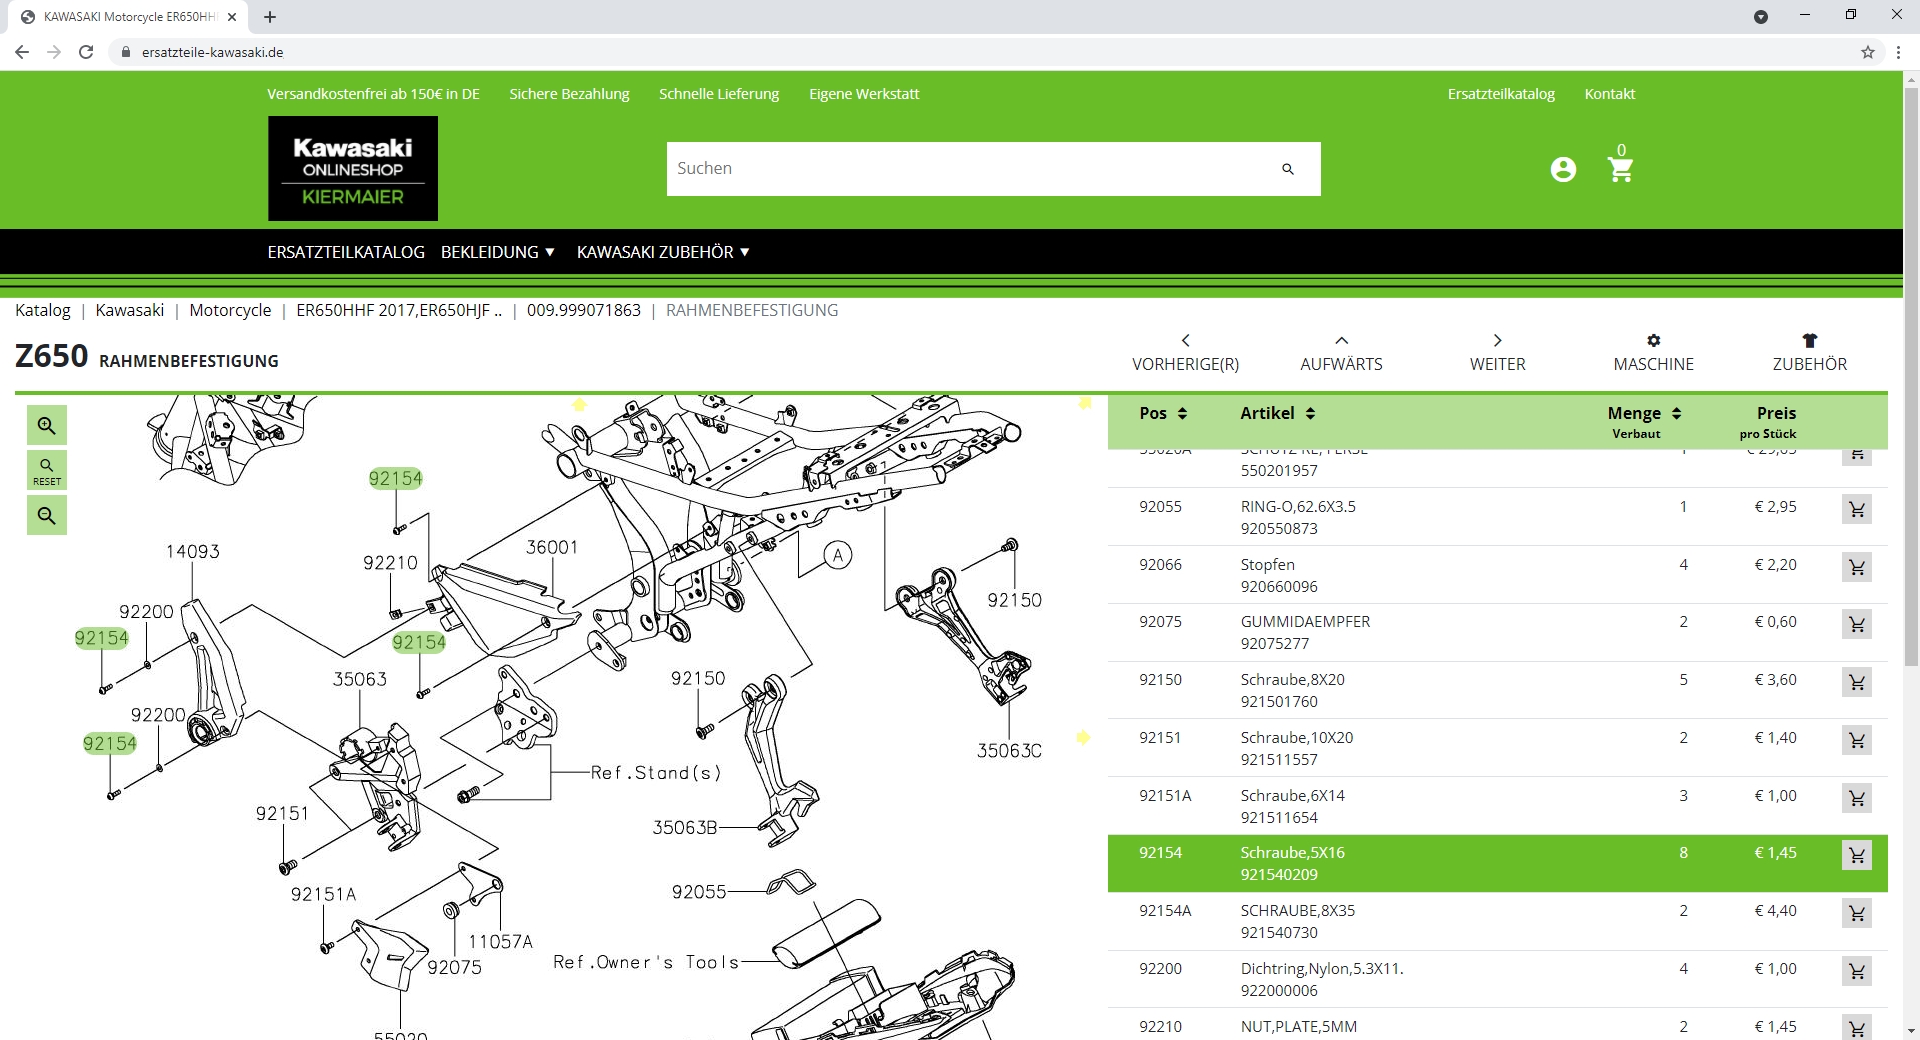Open Sichere Bezahlung link
This screenshot has height=1040, width=1920.
[x=569, y=94]
